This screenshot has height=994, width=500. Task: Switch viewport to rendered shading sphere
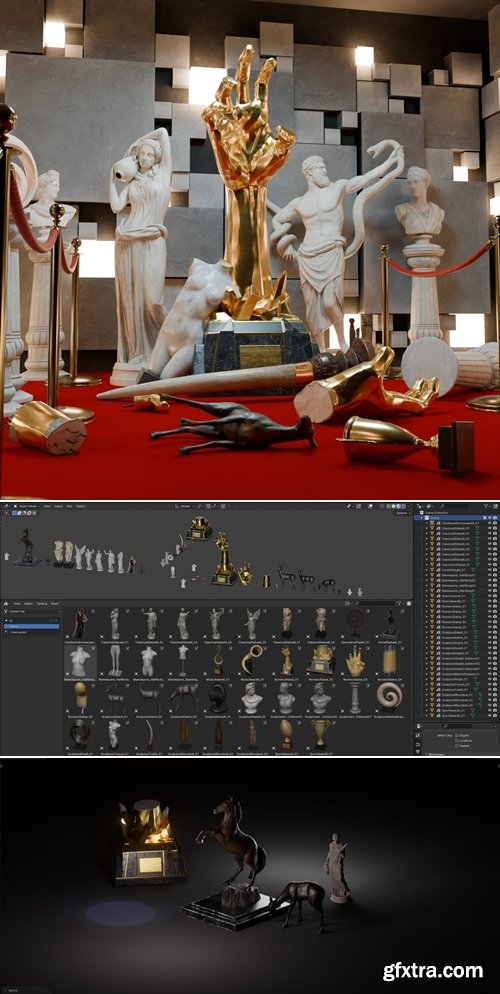click(403, 506)
